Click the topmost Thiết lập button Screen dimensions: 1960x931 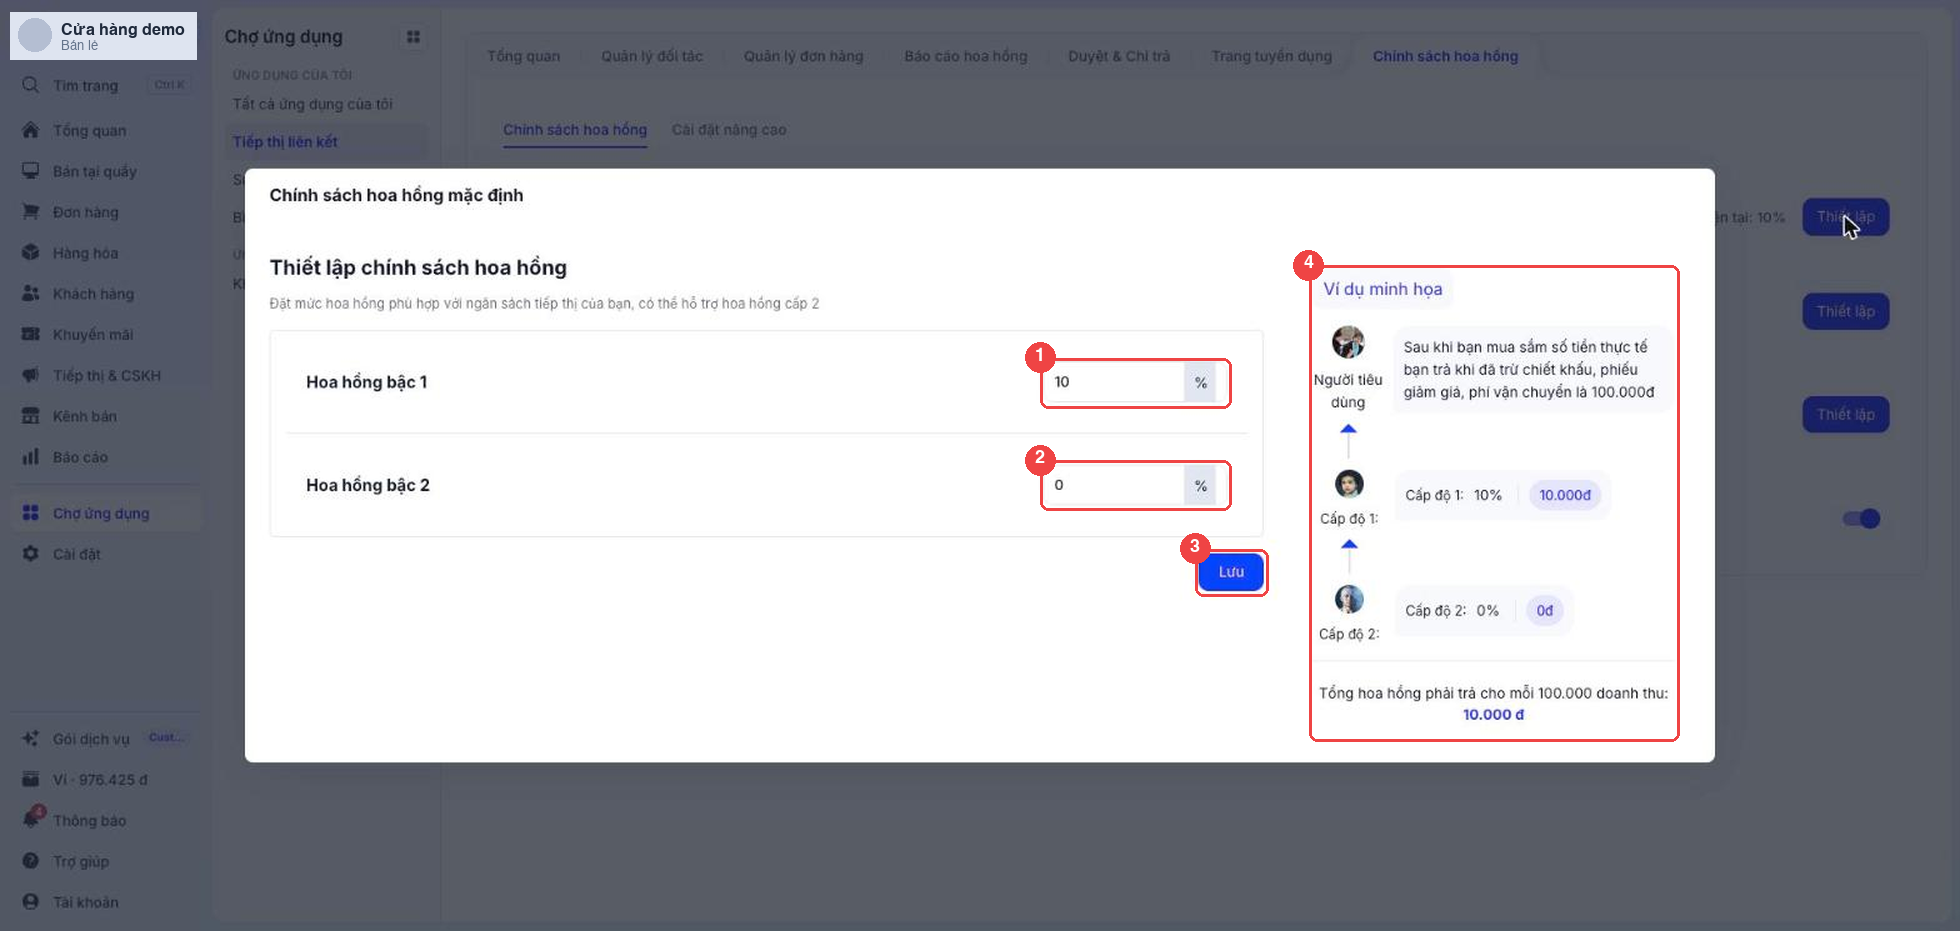click(x=1845, y=217)
